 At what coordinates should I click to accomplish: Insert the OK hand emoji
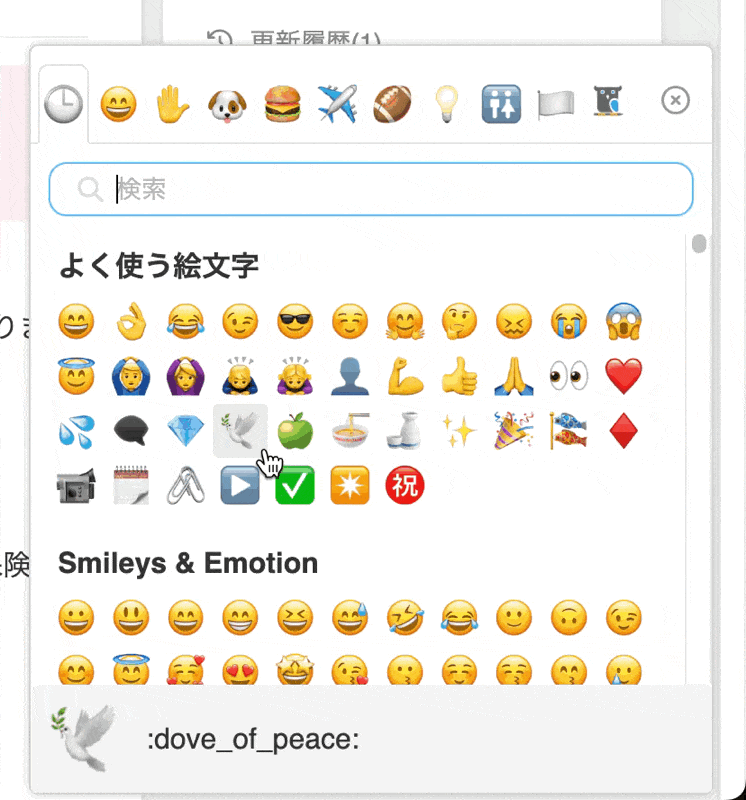[132, 321]
